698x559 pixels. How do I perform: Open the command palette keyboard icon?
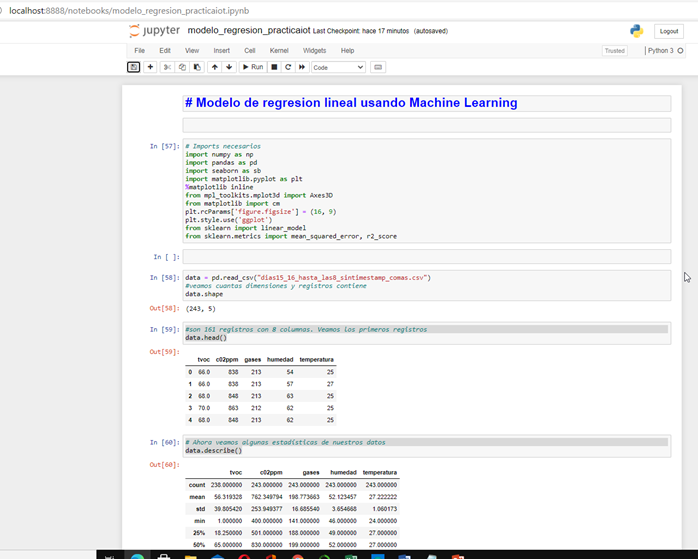[378, 67]
